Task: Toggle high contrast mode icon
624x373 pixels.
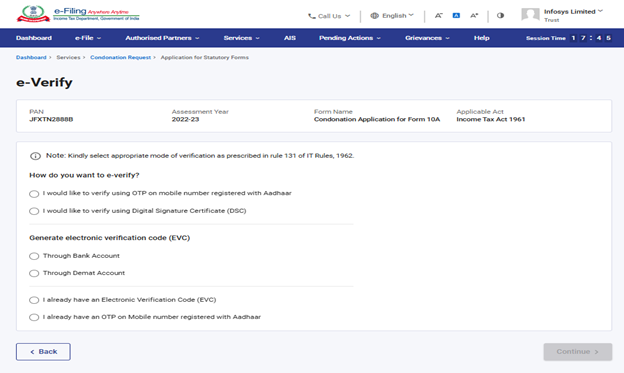Action: click(x=500, y=16)
